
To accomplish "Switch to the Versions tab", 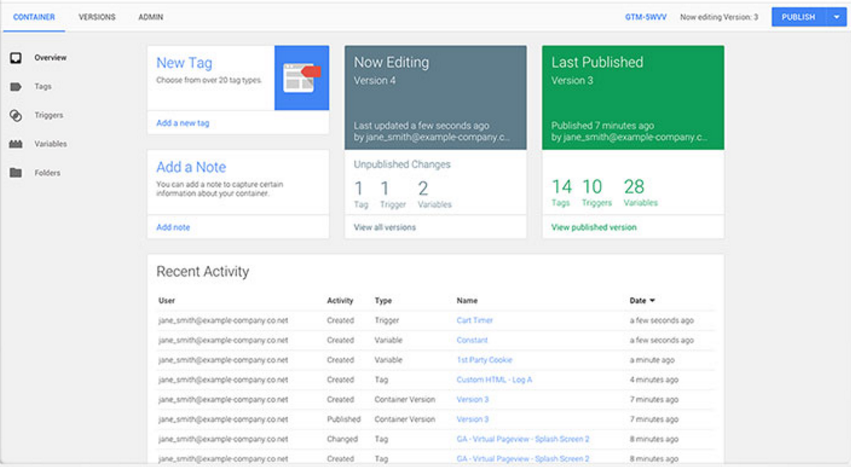I will pyautogui.click(x=97, y=17).
